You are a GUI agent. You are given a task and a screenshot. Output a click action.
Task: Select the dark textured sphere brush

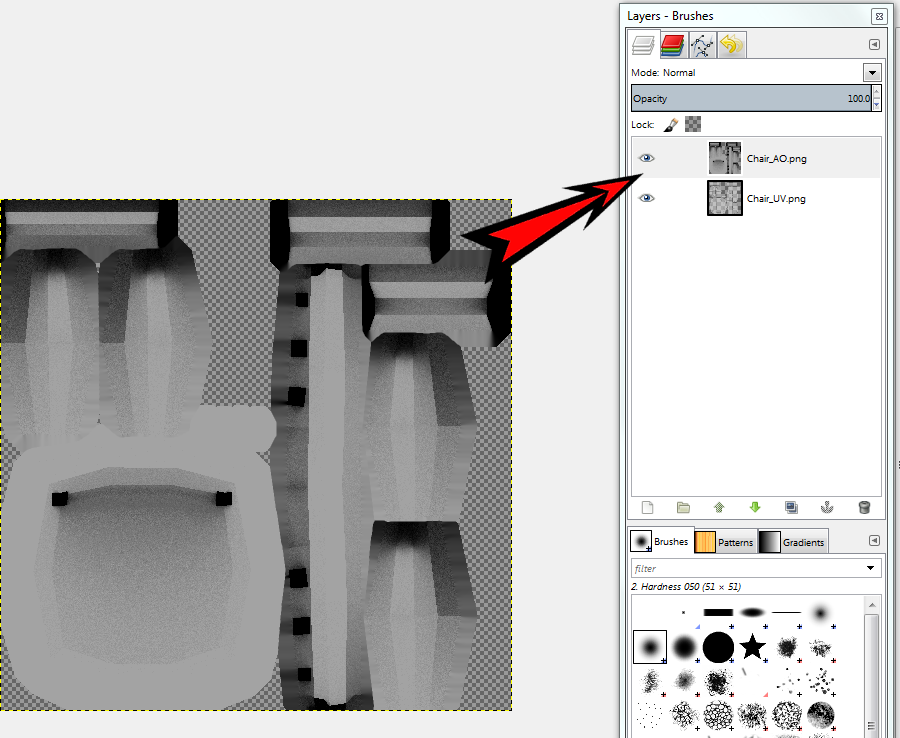pyautogui.click(x=821, y=715)
